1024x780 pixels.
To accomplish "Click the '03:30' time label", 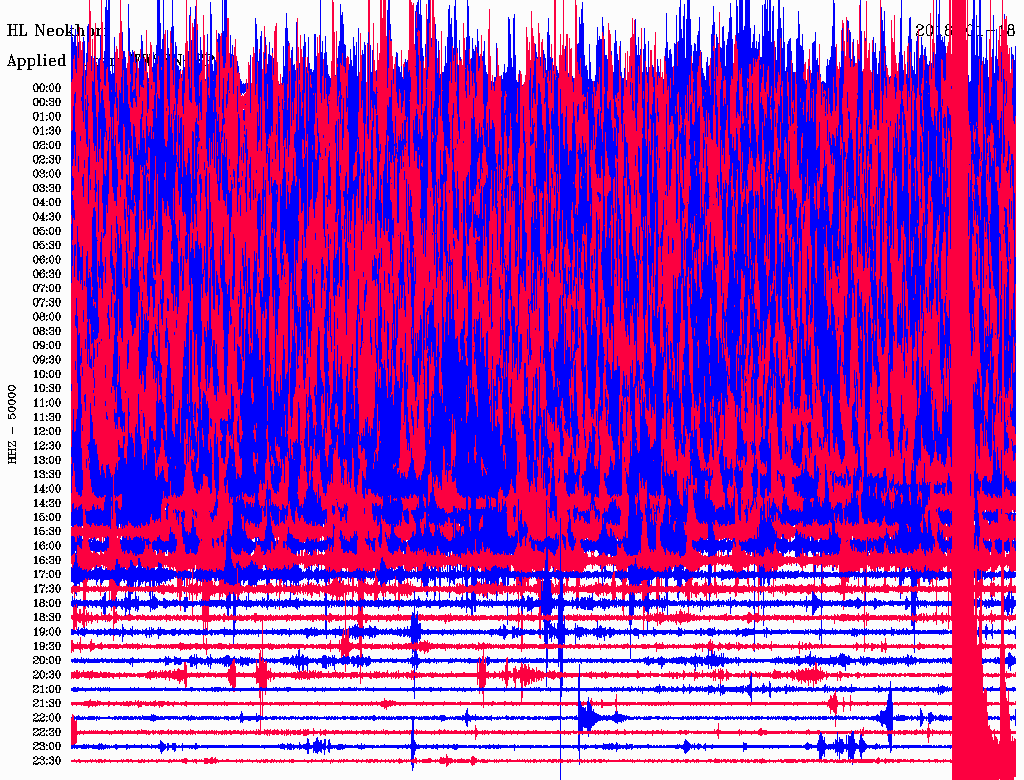I will (47, 189).
